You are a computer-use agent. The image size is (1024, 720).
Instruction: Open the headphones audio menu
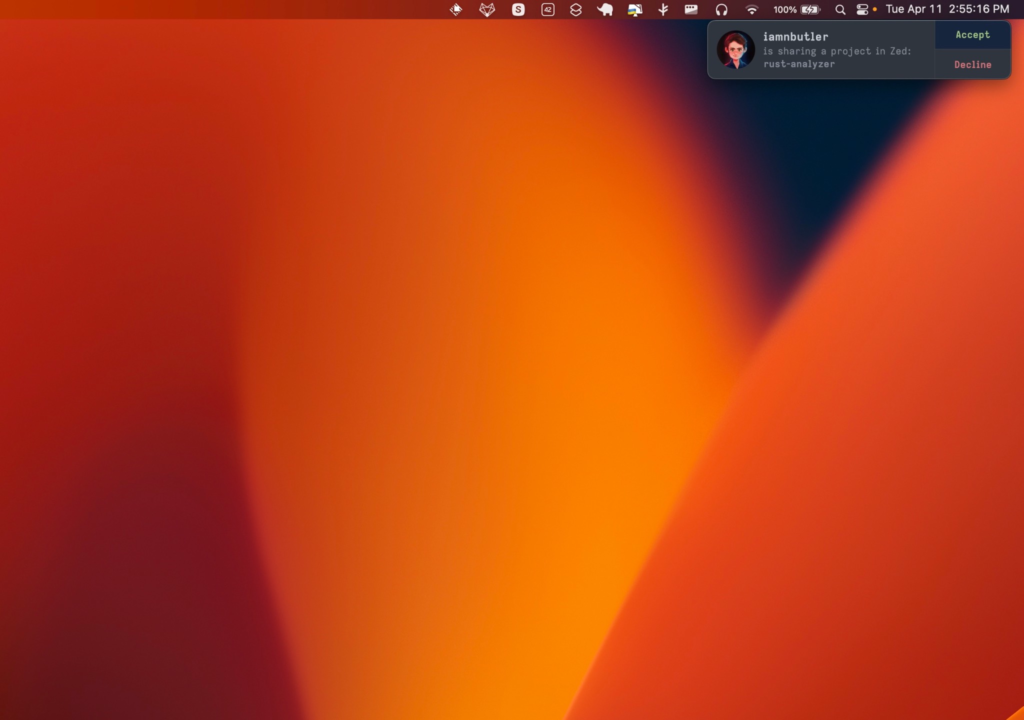click(721, 9)
